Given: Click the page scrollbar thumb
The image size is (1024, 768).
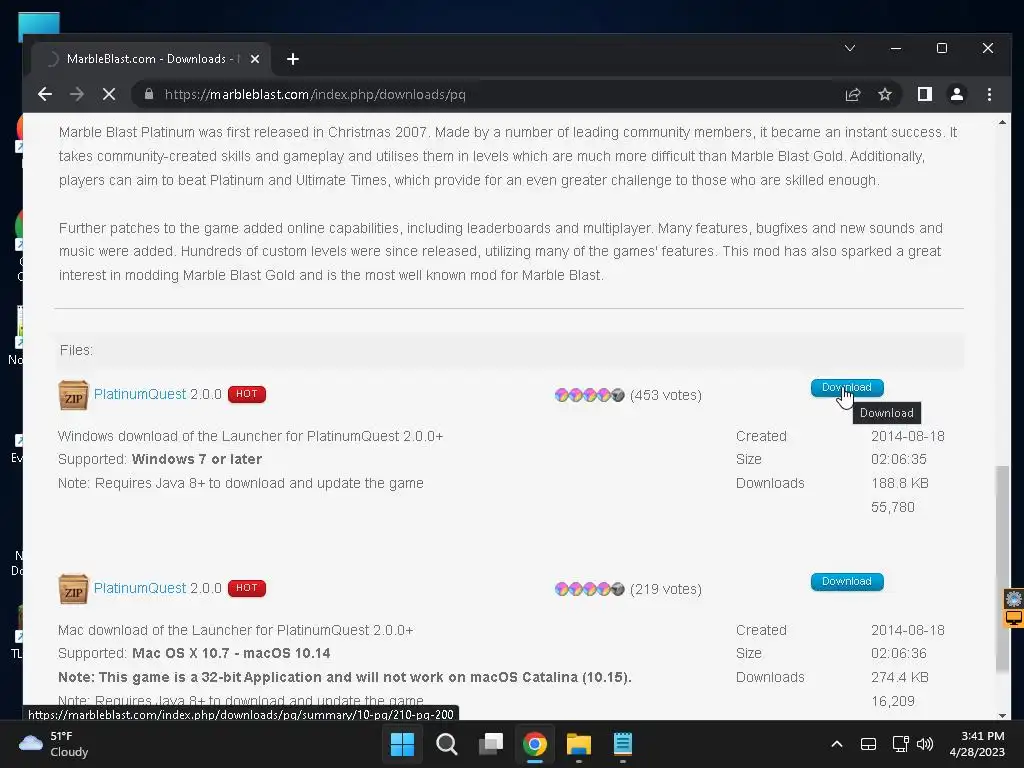Looking at the screenshot, I should (x=1002, y=568).
